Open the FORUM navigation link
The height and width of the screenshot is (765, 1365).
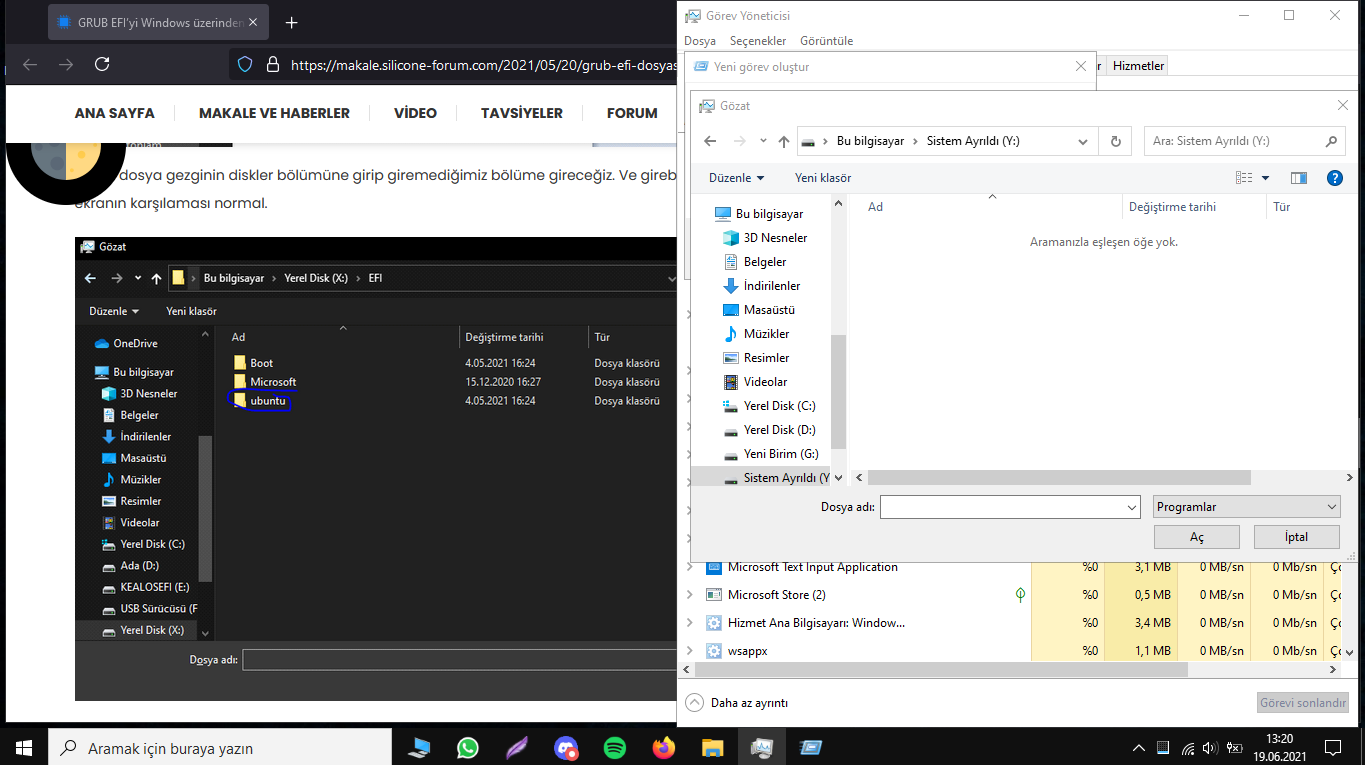[632, 113]
